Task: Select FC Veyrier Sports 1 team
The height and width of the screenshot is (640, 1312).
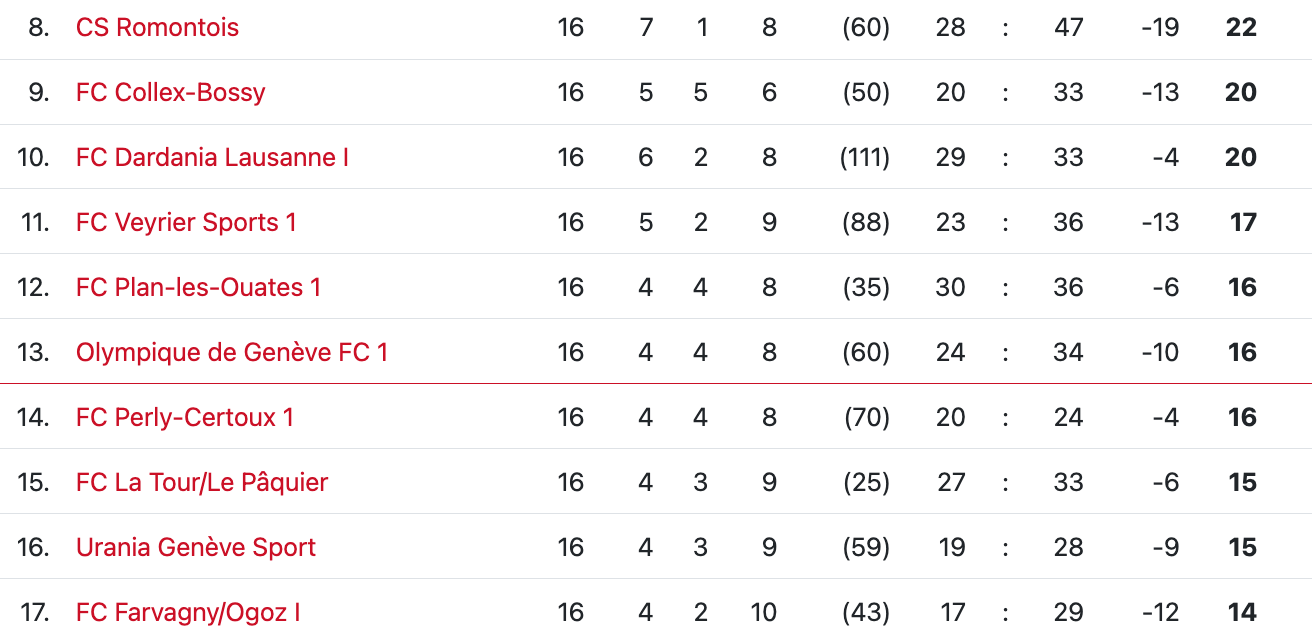Action: (x=186, y=222)
